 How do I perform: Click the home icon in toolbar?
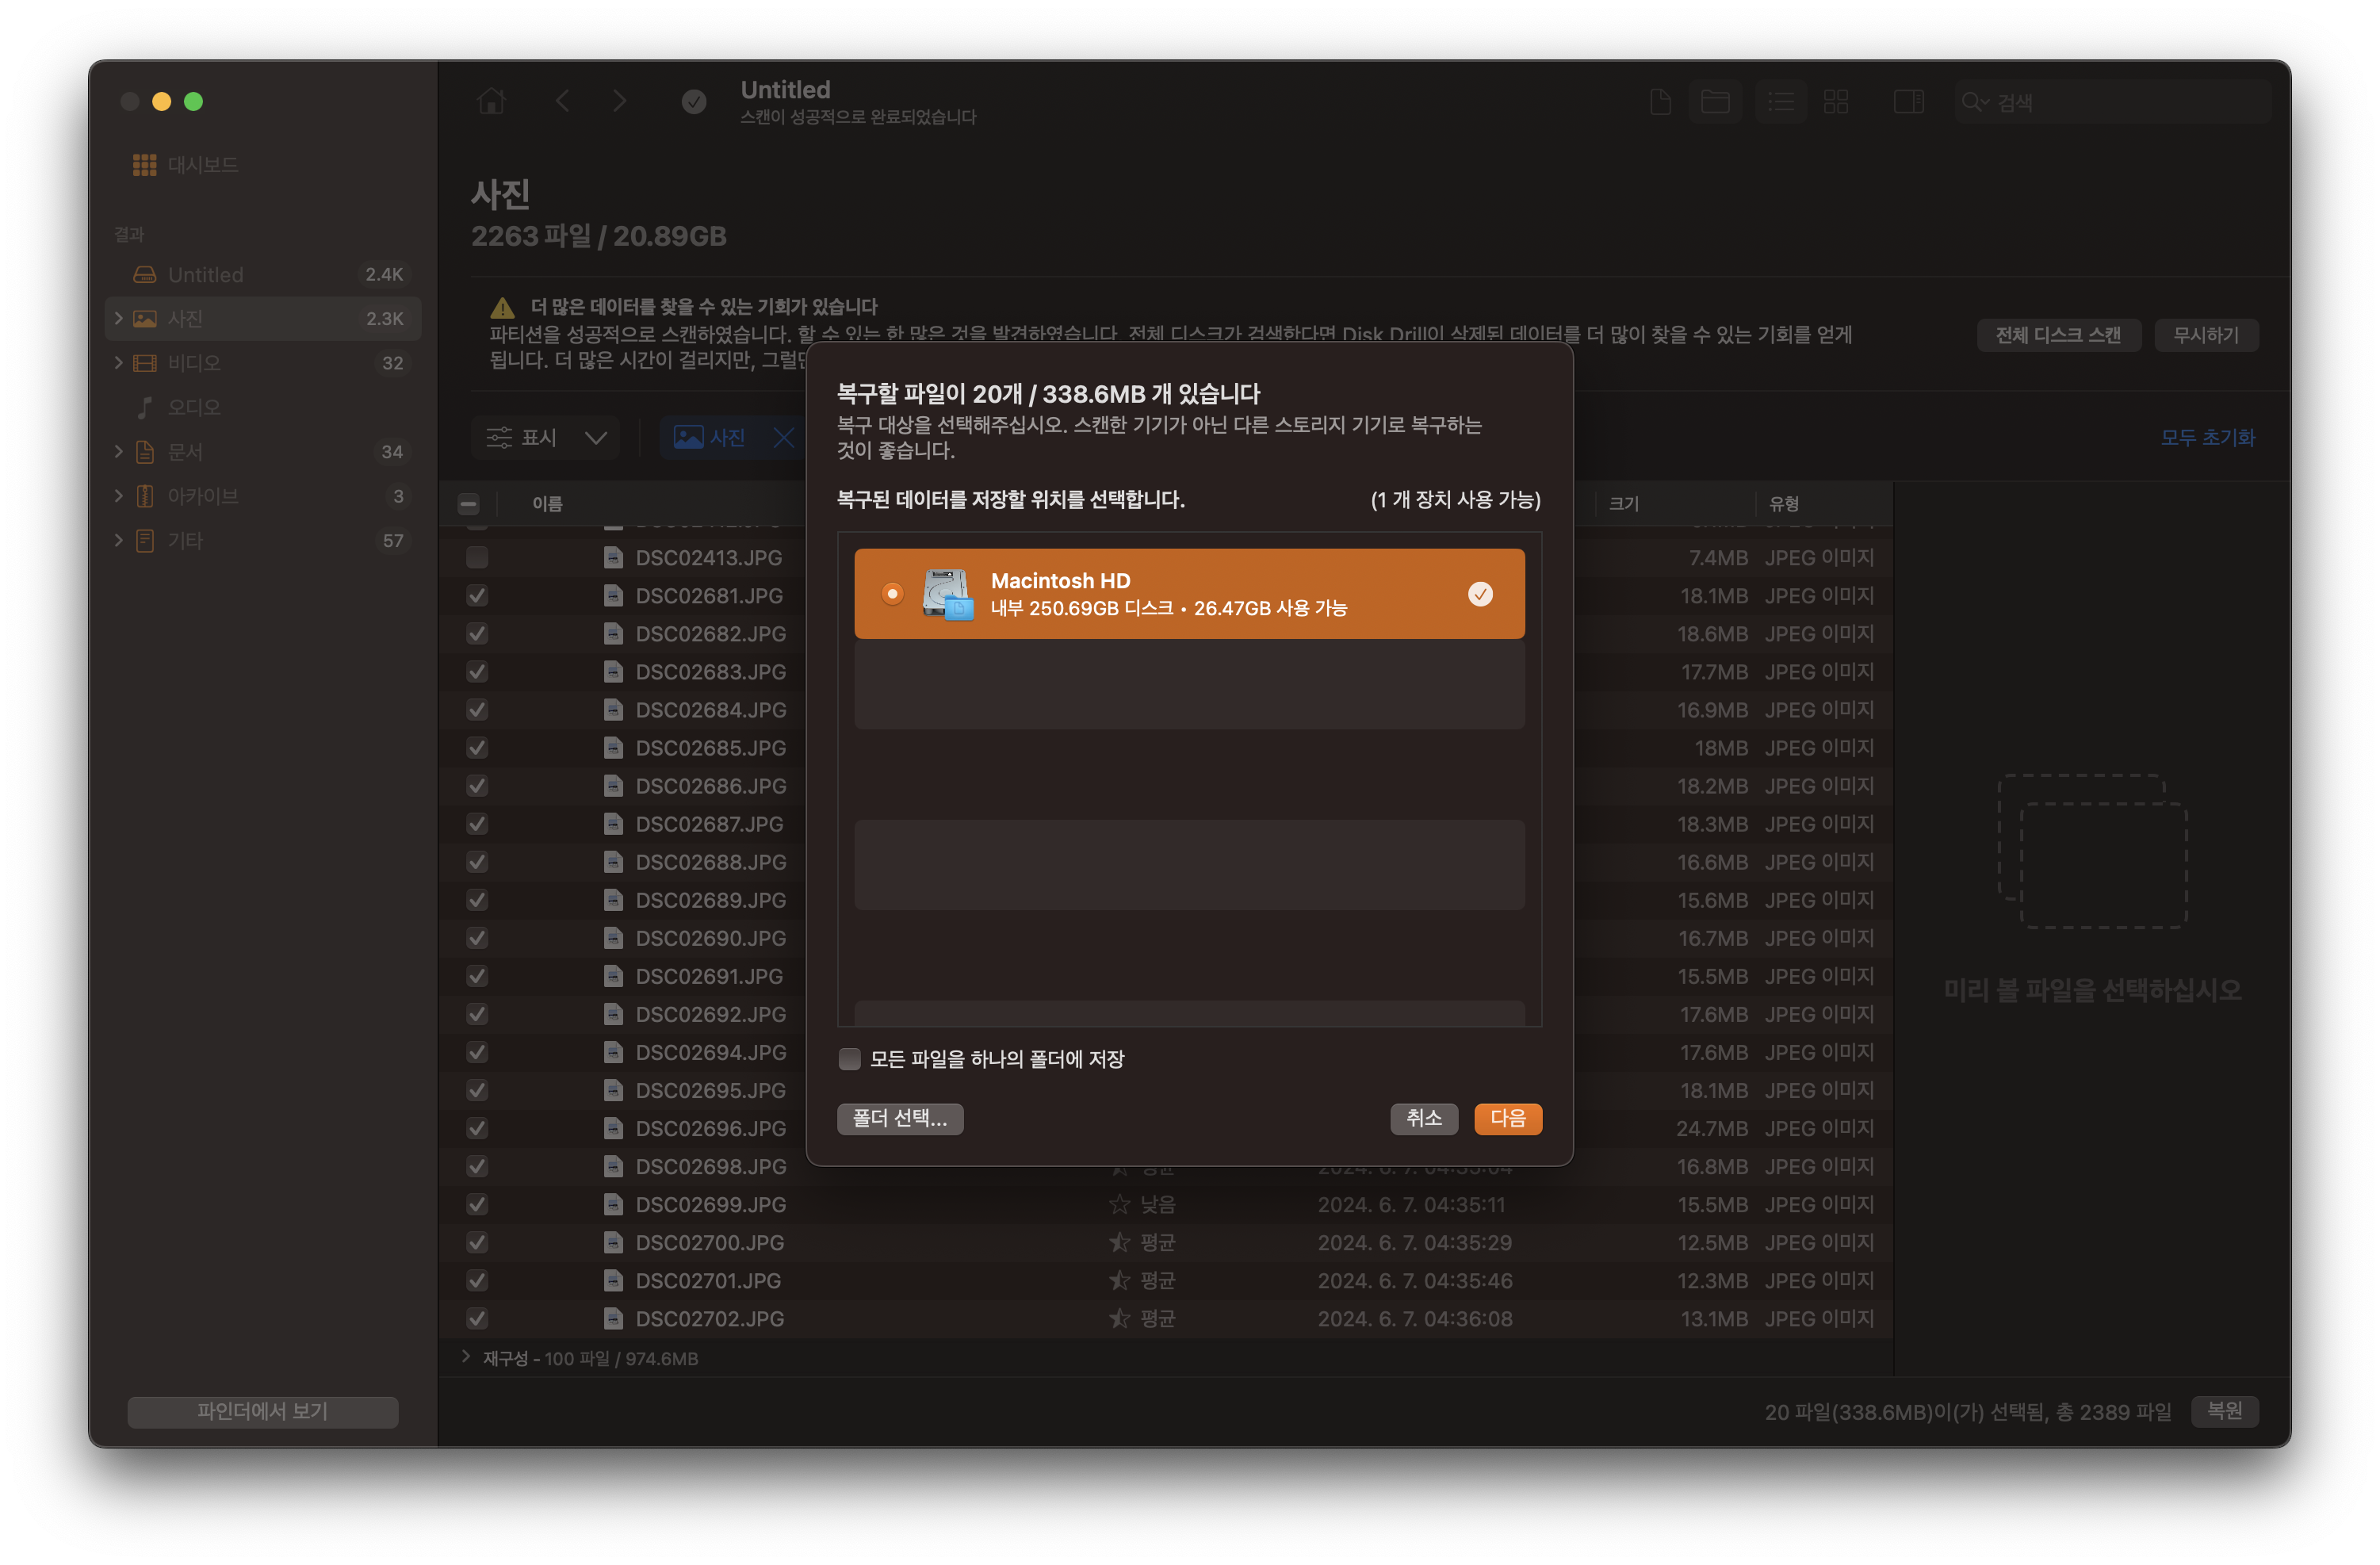pyautogui.click(x=491, y=101)
